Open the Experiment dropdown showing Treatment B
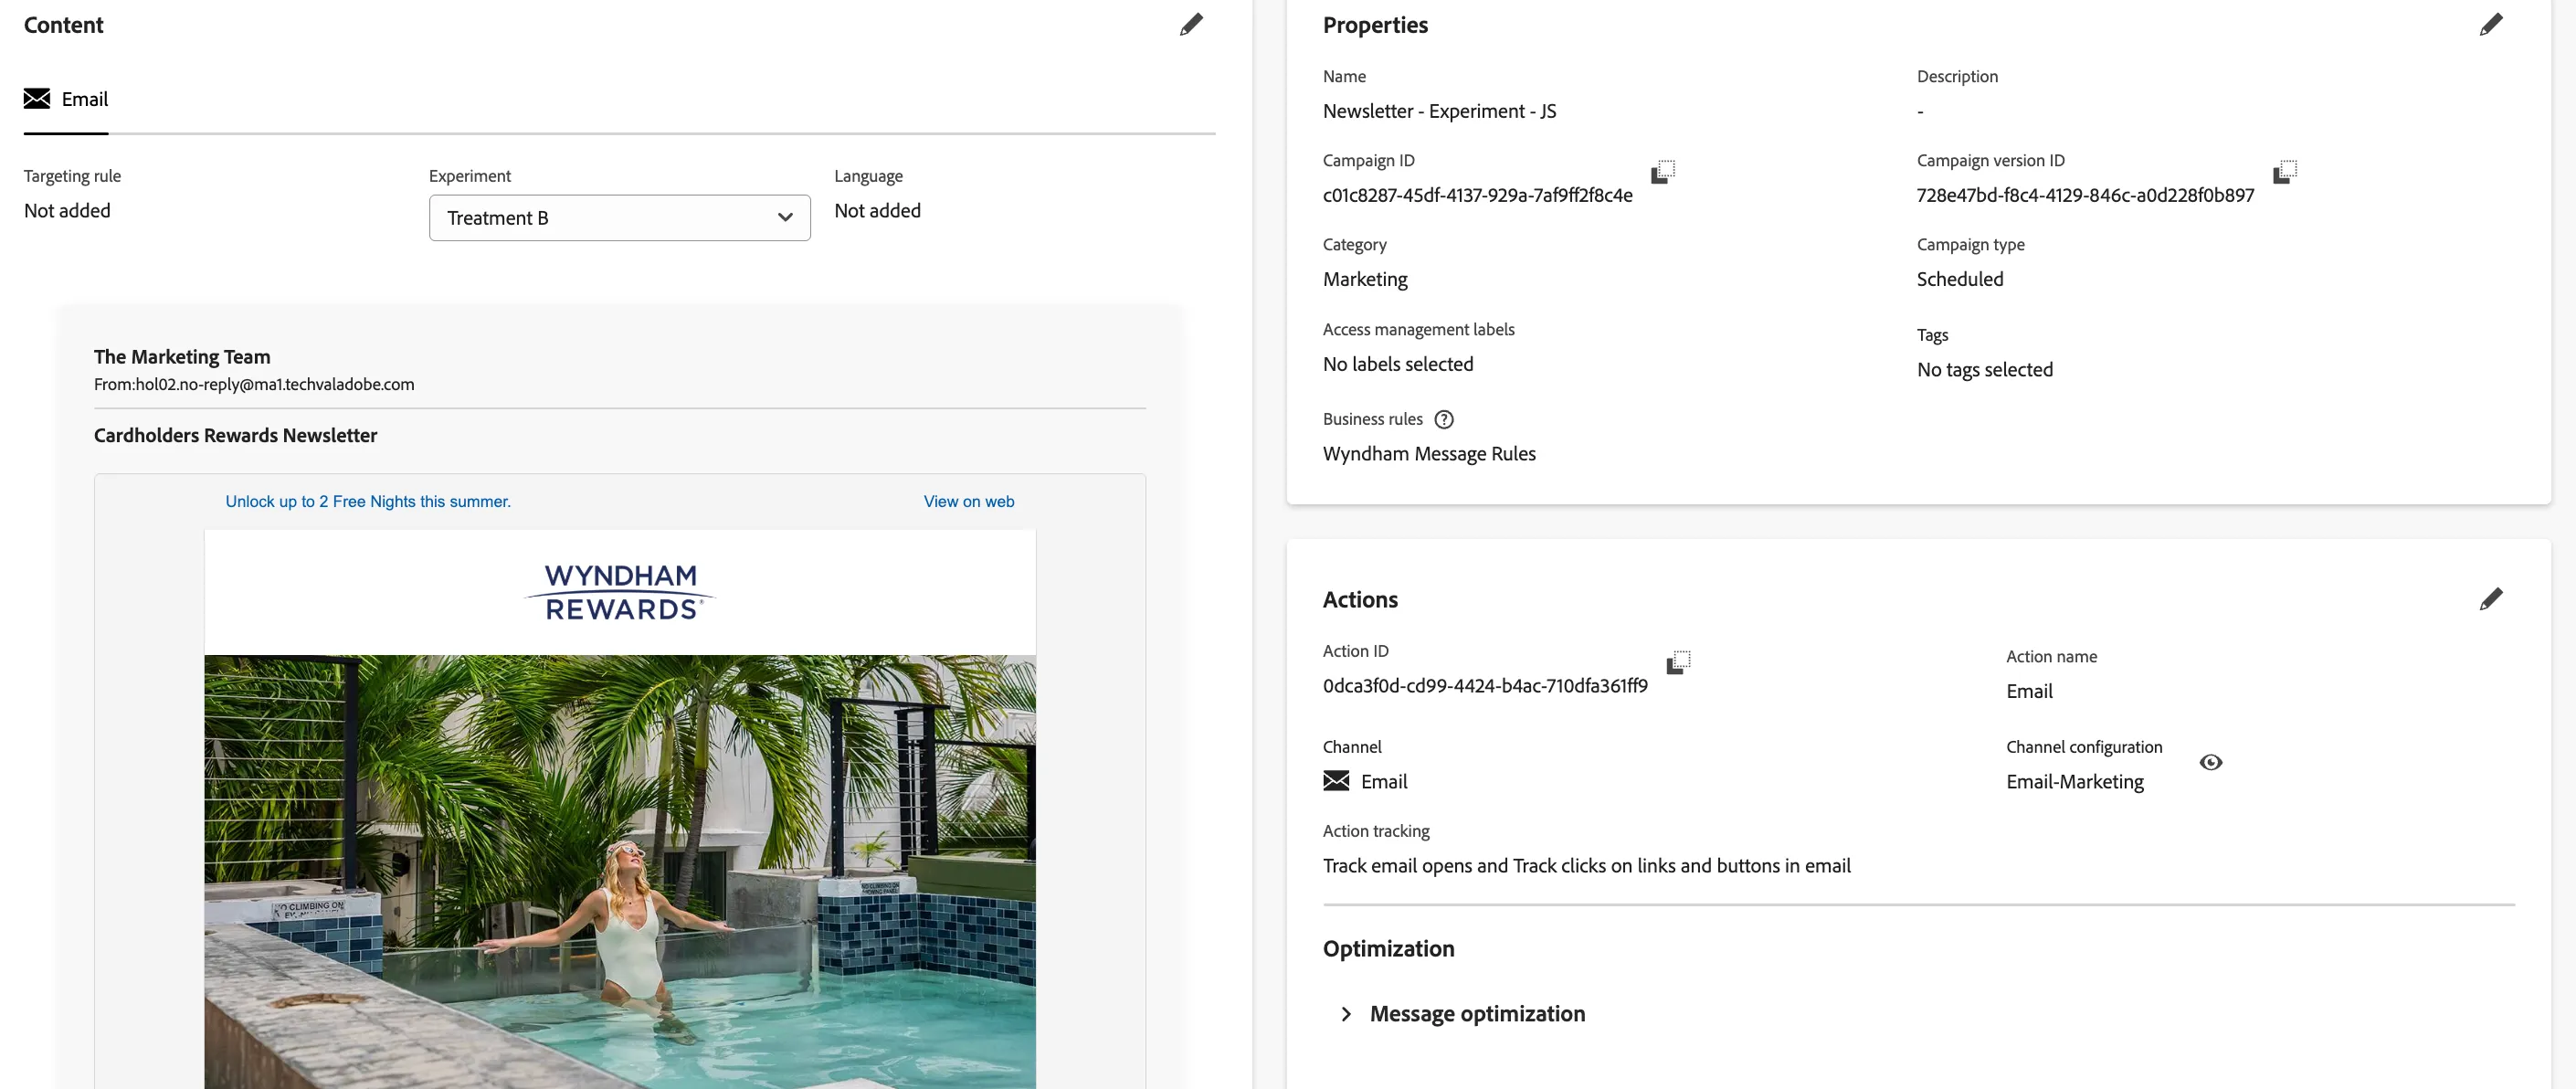 pyautogui.click(x=619, y=218)
